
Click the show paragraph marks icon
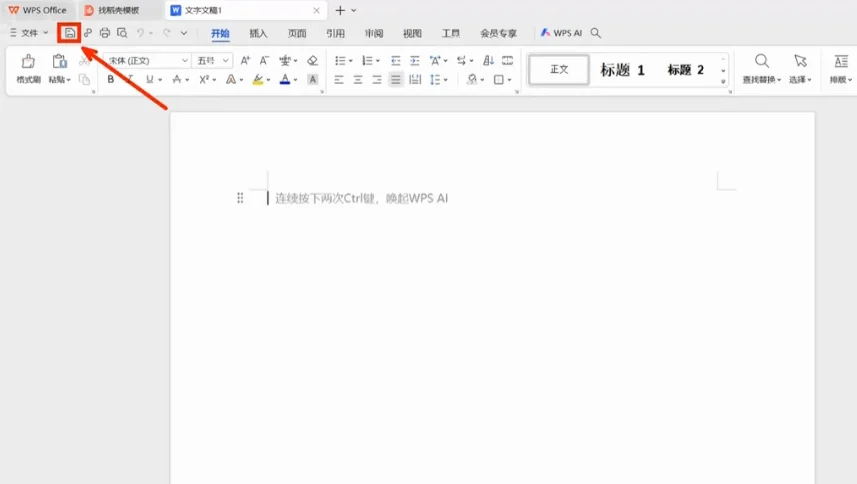click(x=462, y=61)
